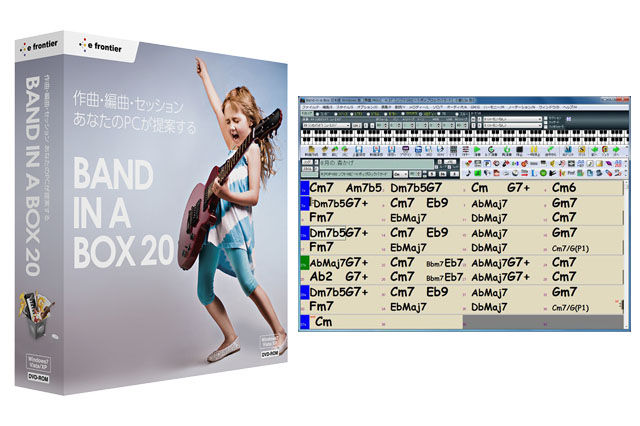
Task: Tick bottom checkbox right of harmony dropdowns
Action: (545, 127)
